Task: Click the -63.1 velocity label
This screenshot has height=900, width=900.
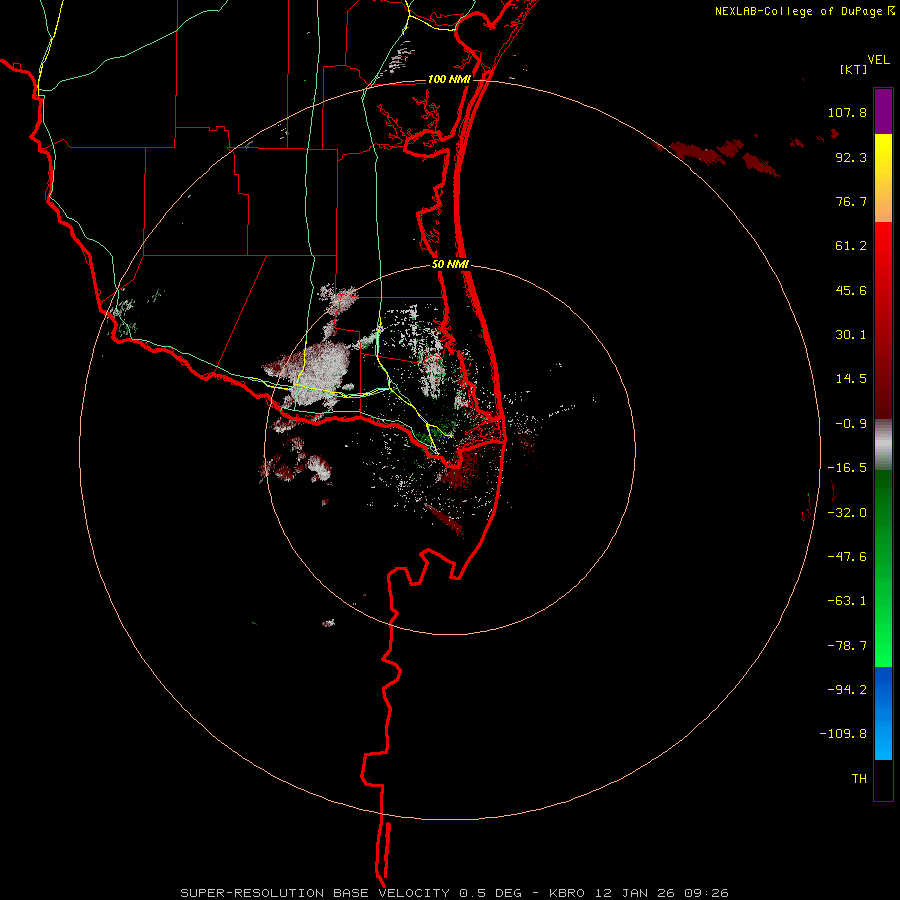Action: (847, 601)
